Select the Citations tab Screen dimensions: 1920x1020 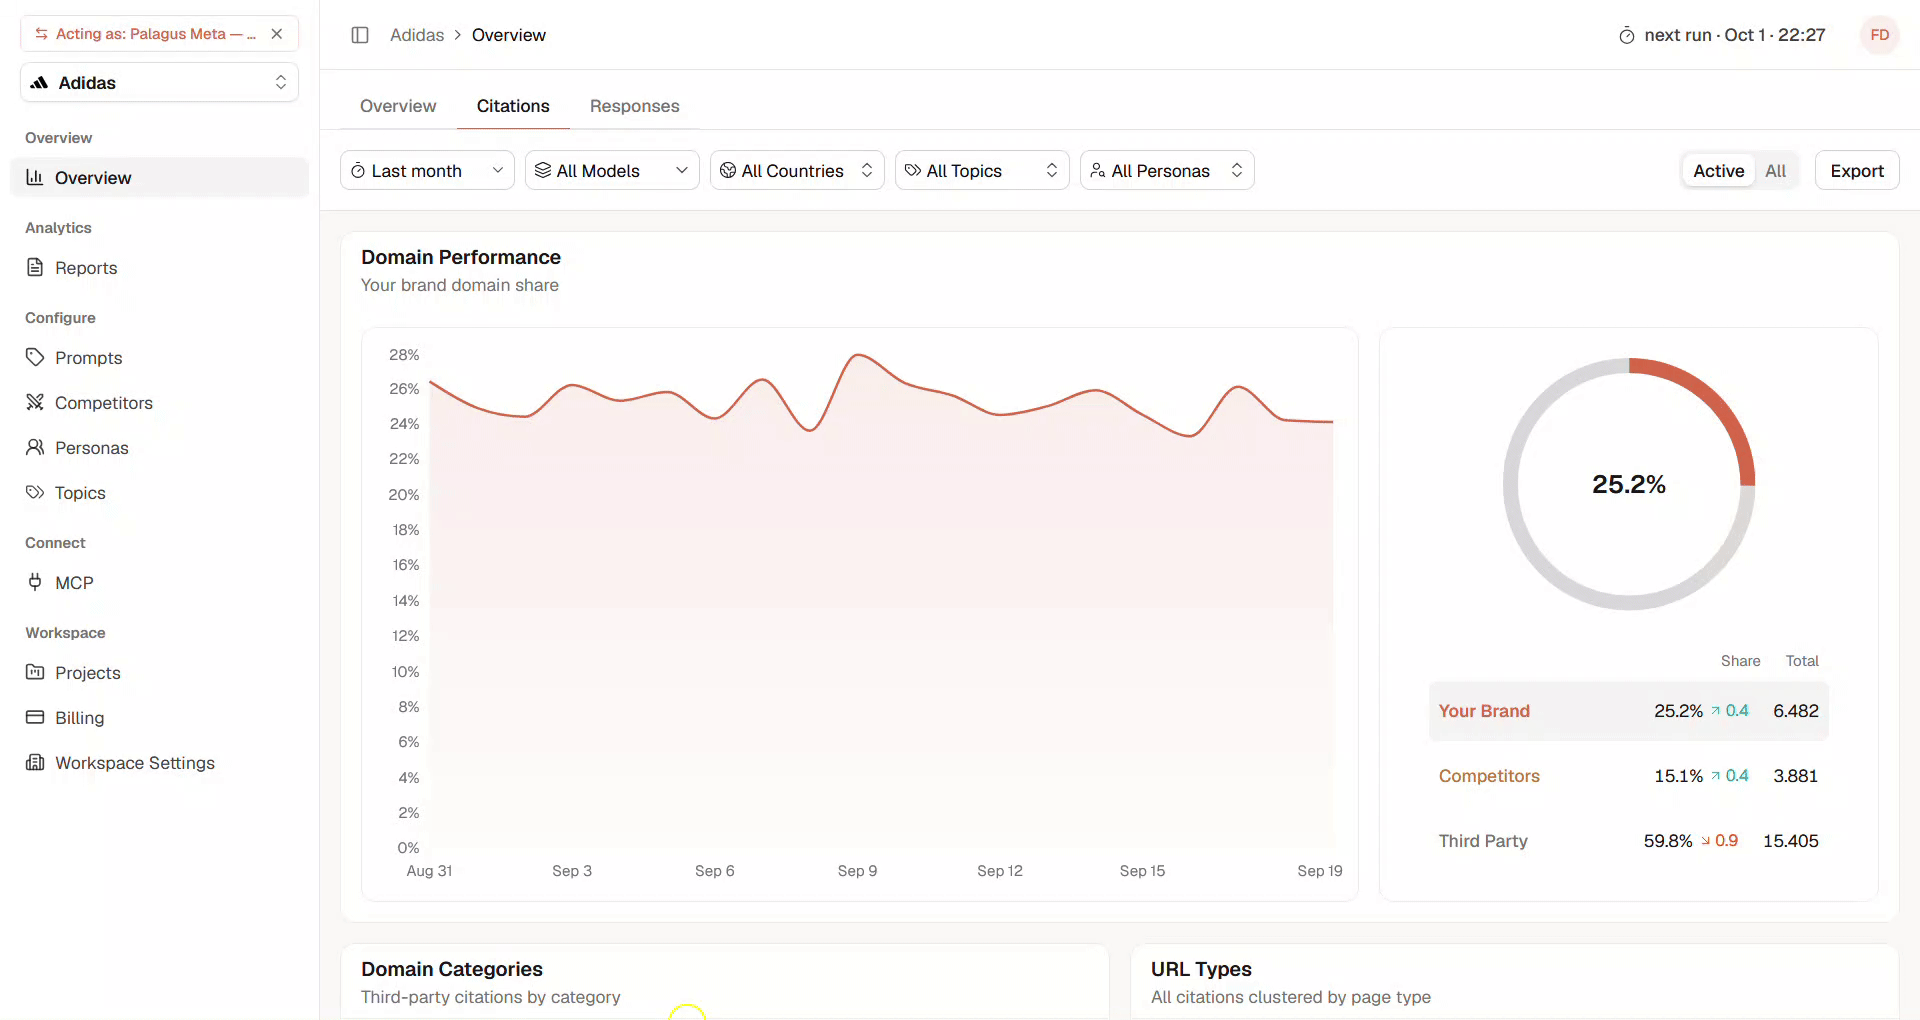[513, 106]
